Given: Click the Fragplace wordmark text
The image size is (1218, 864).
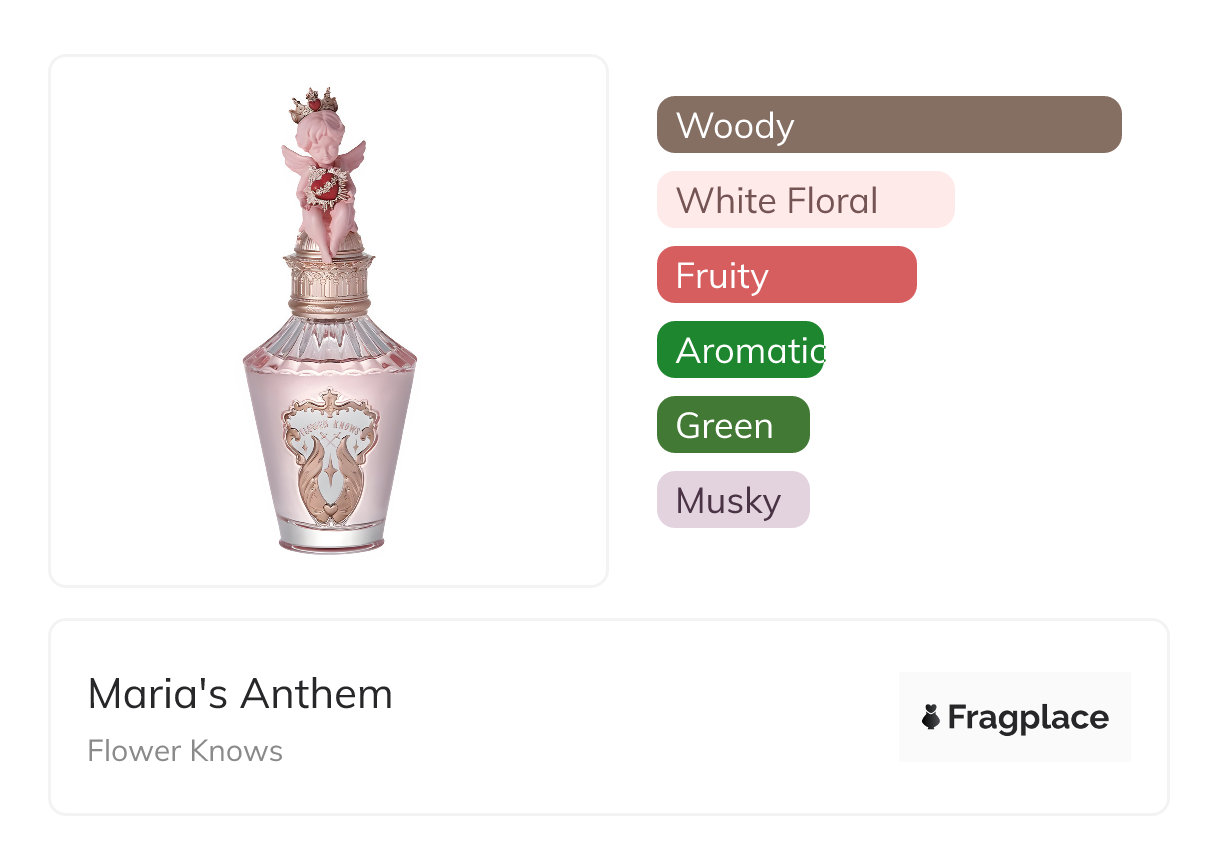Looking at the screenshot, I should click(x=1028, y=718).
